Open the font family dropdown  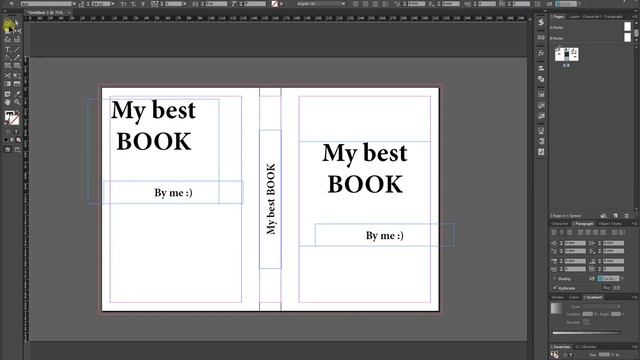pyautogui.click(x=74, y=4)
